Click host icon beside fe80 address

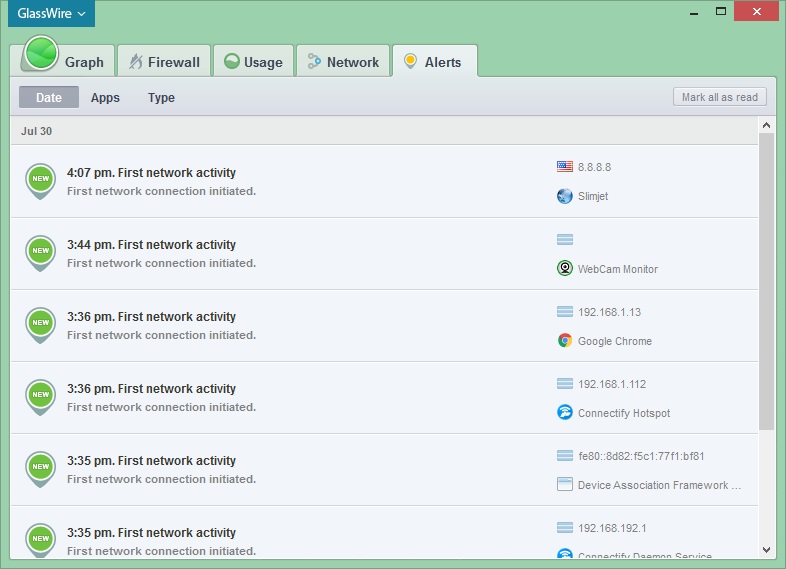tap(564, 456)
